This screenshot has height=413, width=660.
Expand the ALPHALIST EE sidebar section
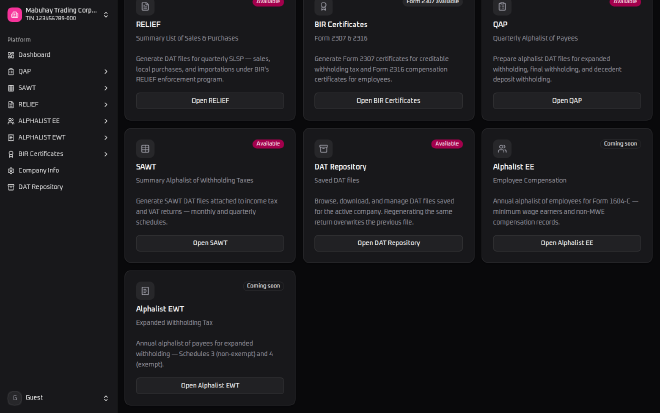coord(106,121)
